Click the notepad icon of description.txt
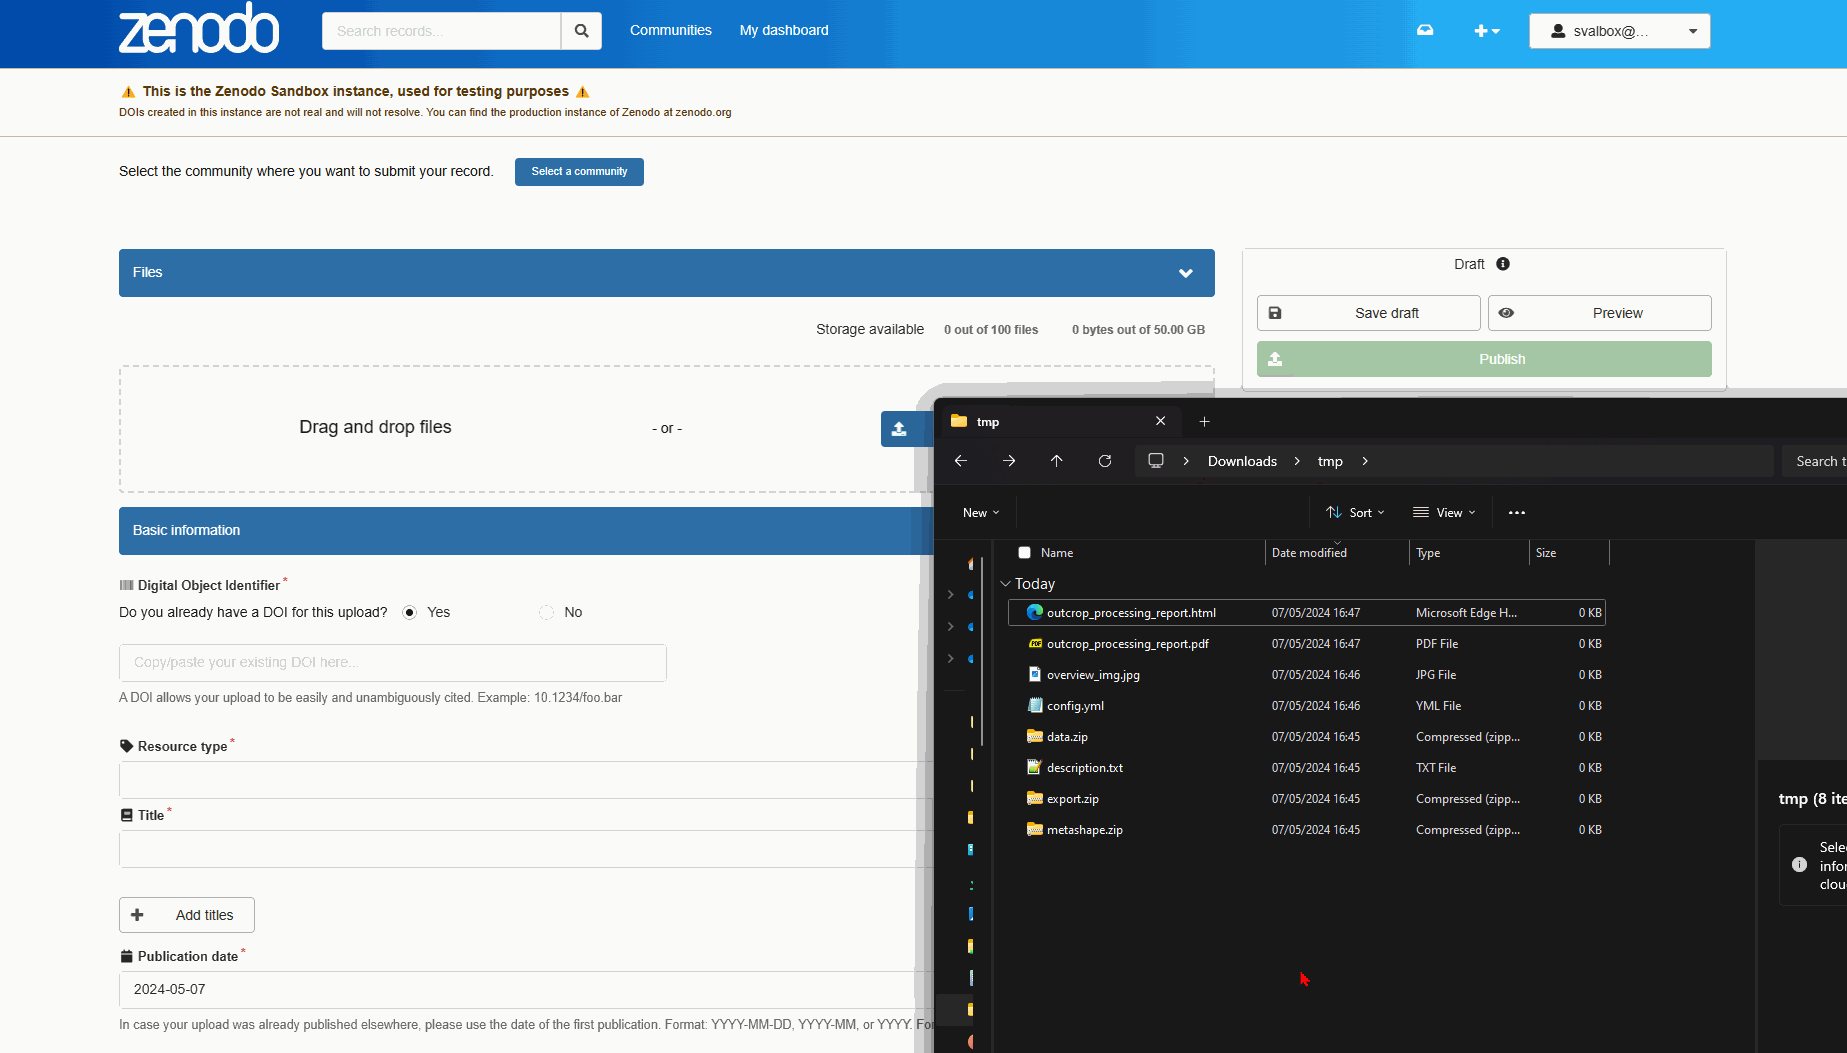 click(x=1035, y=767)
